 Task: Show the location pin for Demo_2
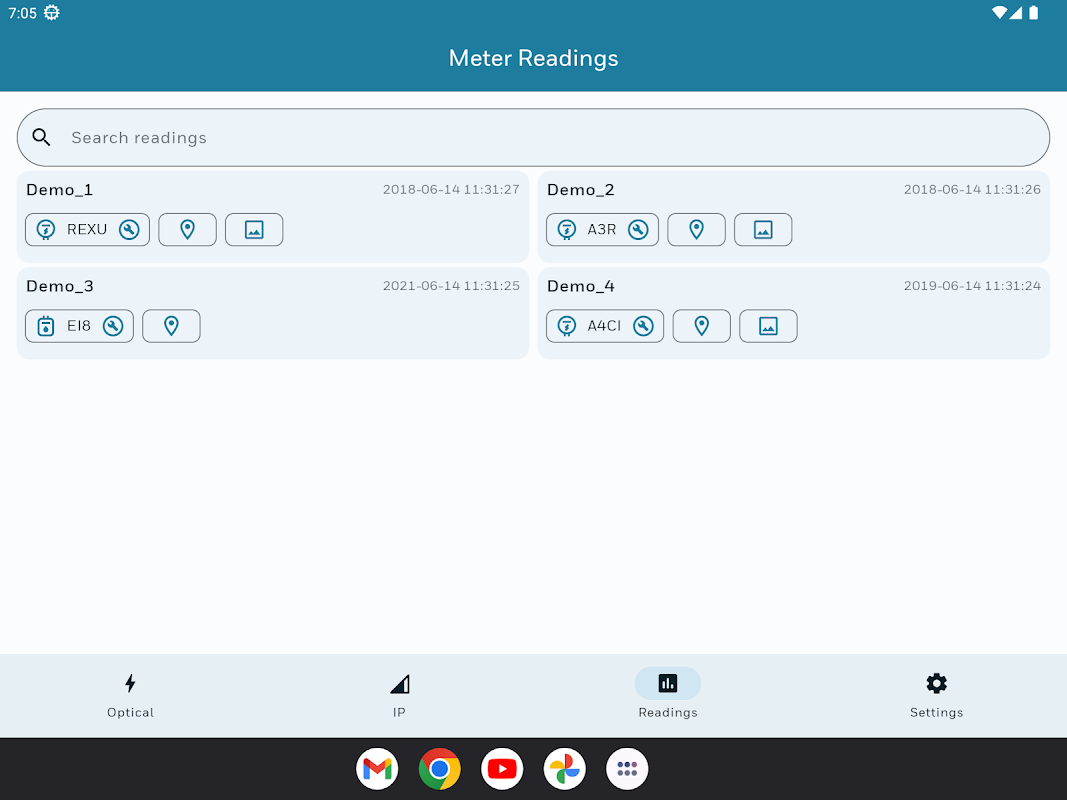696,229
